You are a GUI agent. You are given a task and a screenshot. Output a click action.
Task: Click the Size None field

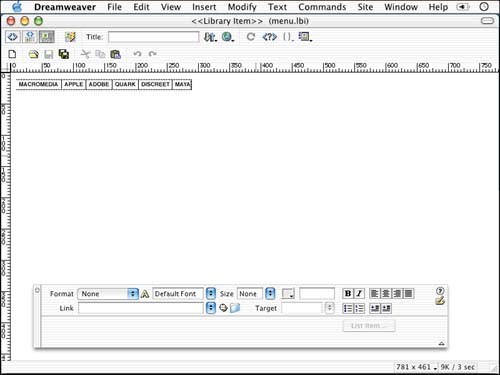[250, 294]
